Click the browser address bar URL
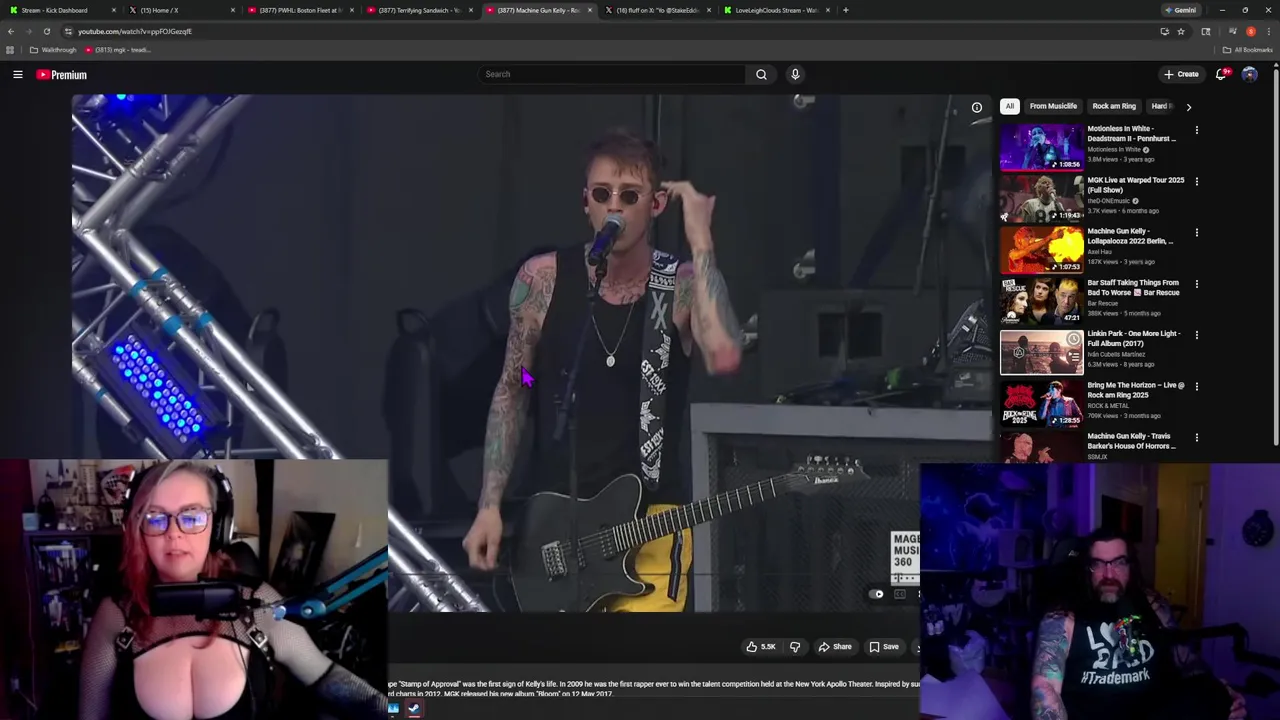This screenshot has width=1280, height=720. [x=135, y=31]
